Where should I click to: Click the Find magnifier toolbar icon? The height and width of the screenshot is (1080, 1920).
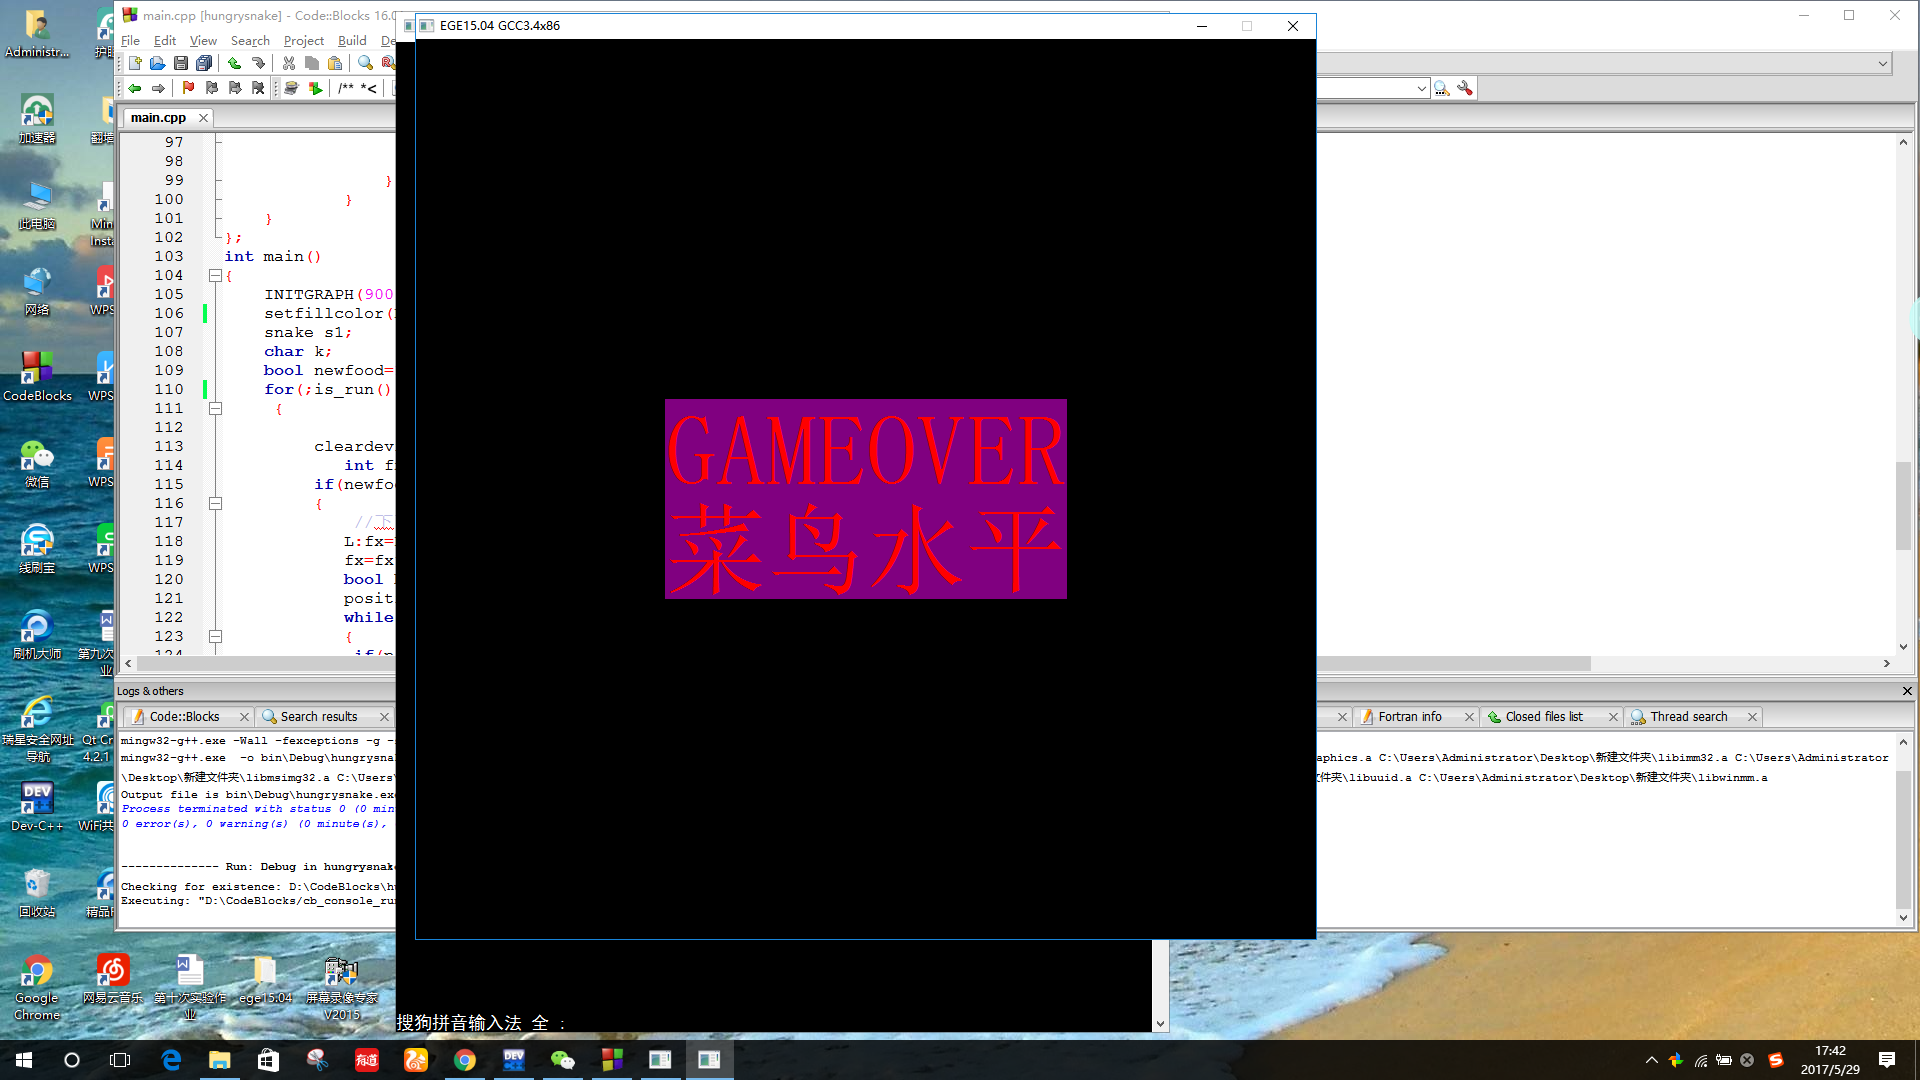pyautogui.click(x=365, y=63)
